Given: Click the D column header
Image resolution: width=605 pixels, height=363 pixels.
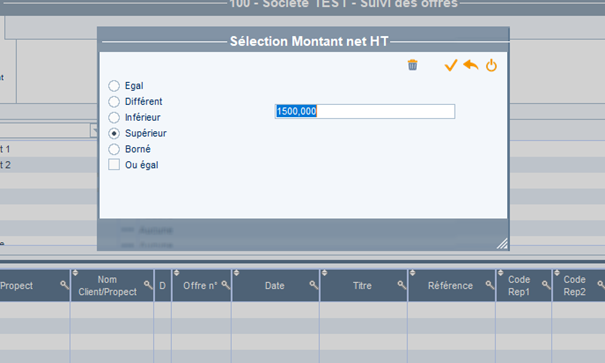Looking at the screenshot, I should [x=162, y=285].
